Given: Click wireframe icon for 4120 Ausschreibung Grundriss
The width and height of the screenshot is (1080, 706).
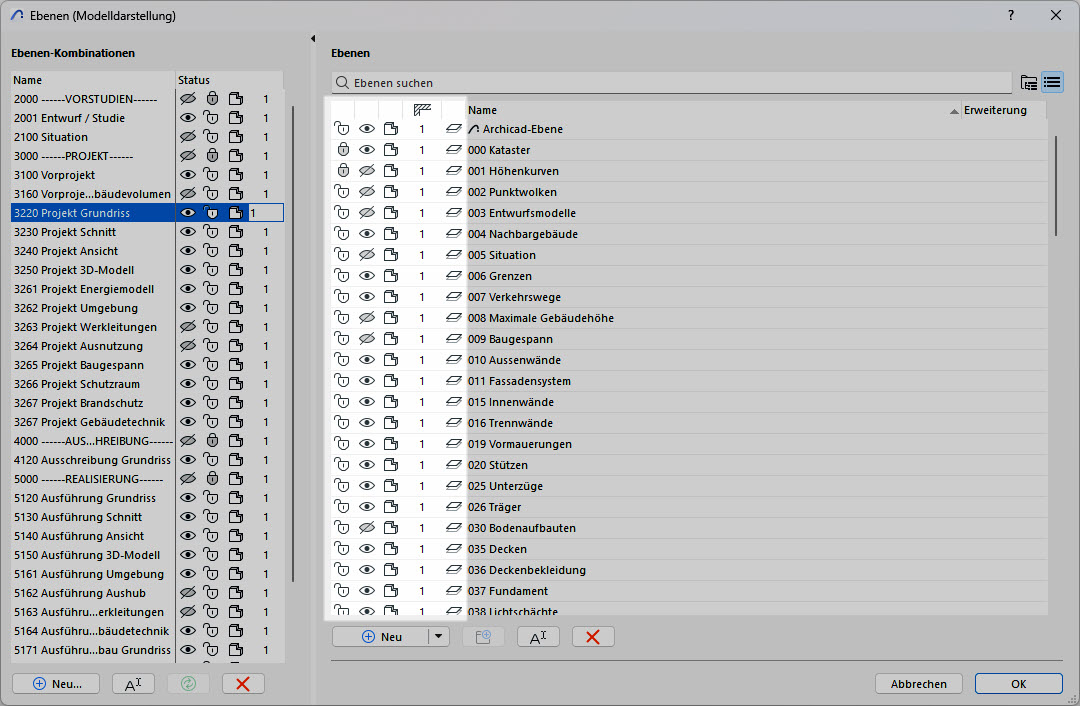Looking at the screenshot, I should point(236,460).
